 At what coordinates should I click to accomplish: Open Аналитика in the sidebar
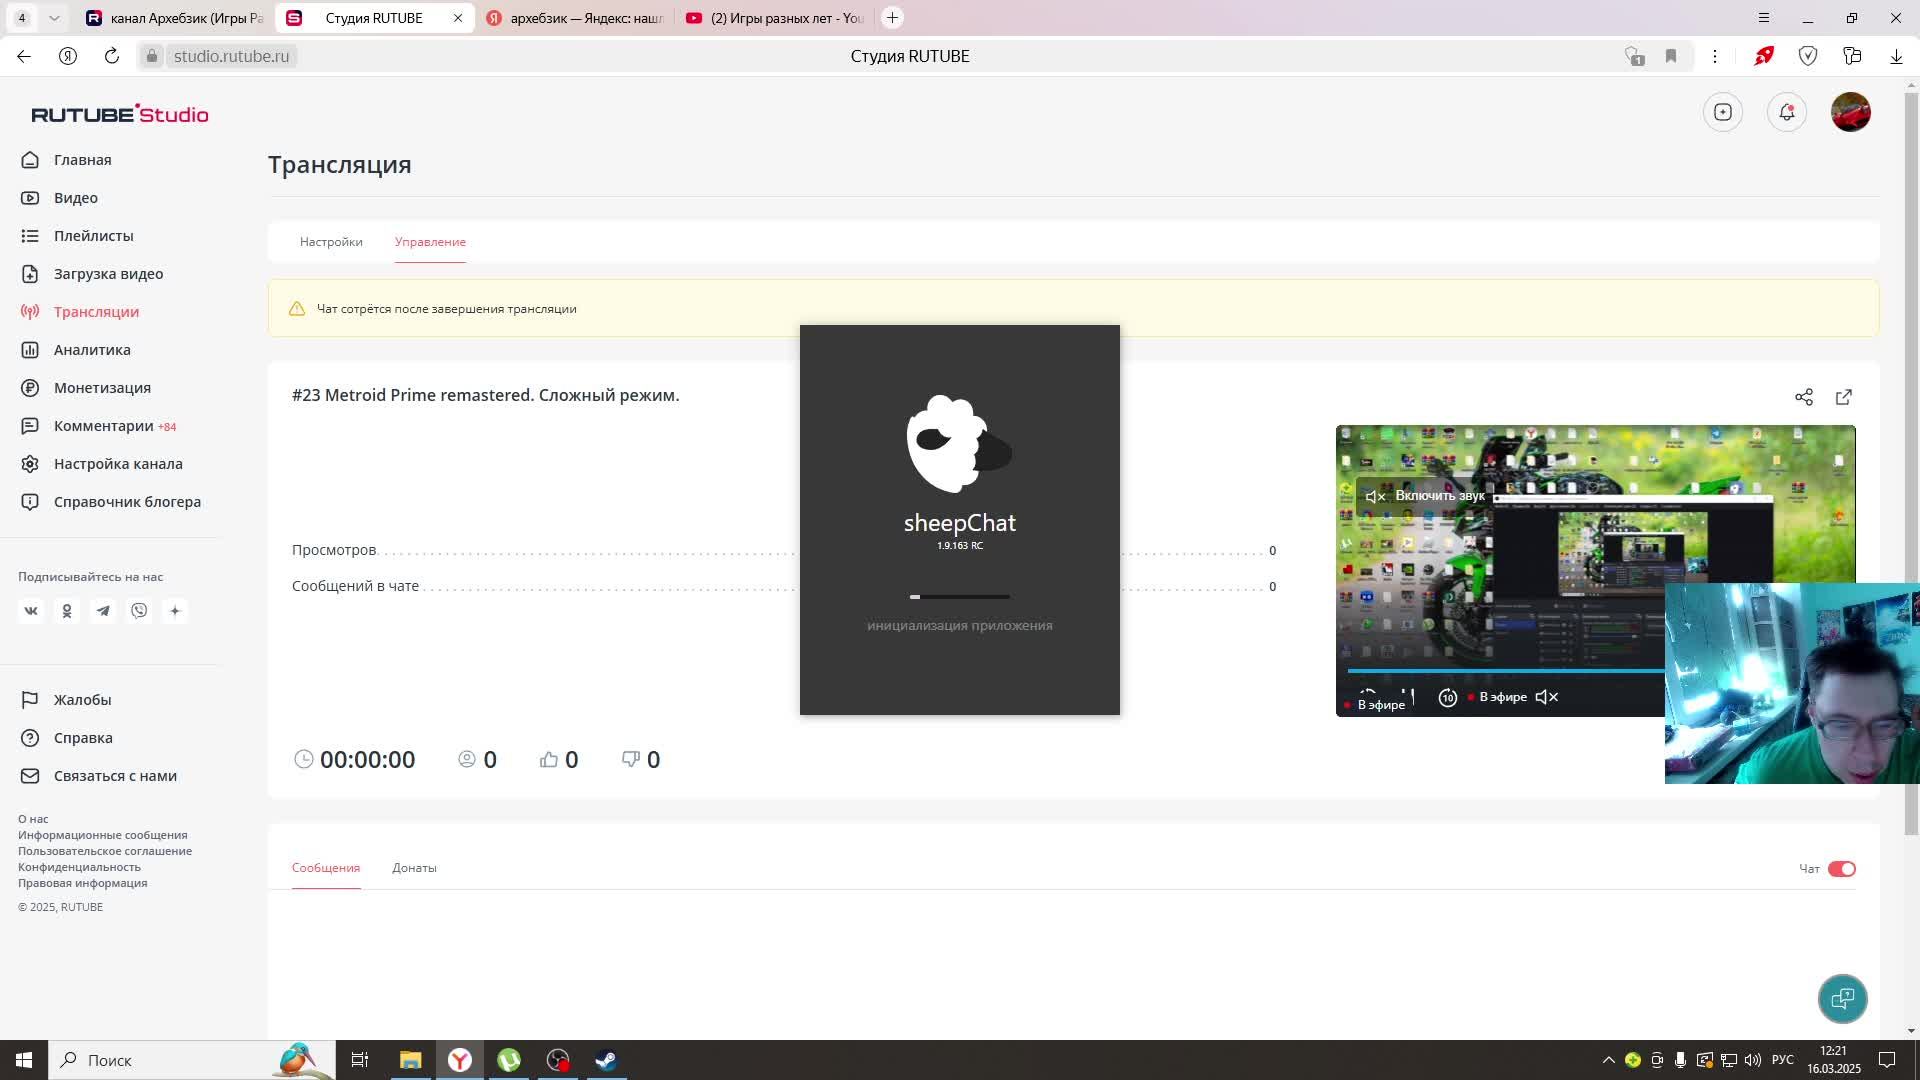pyautogui.click(x=92, y=350)
